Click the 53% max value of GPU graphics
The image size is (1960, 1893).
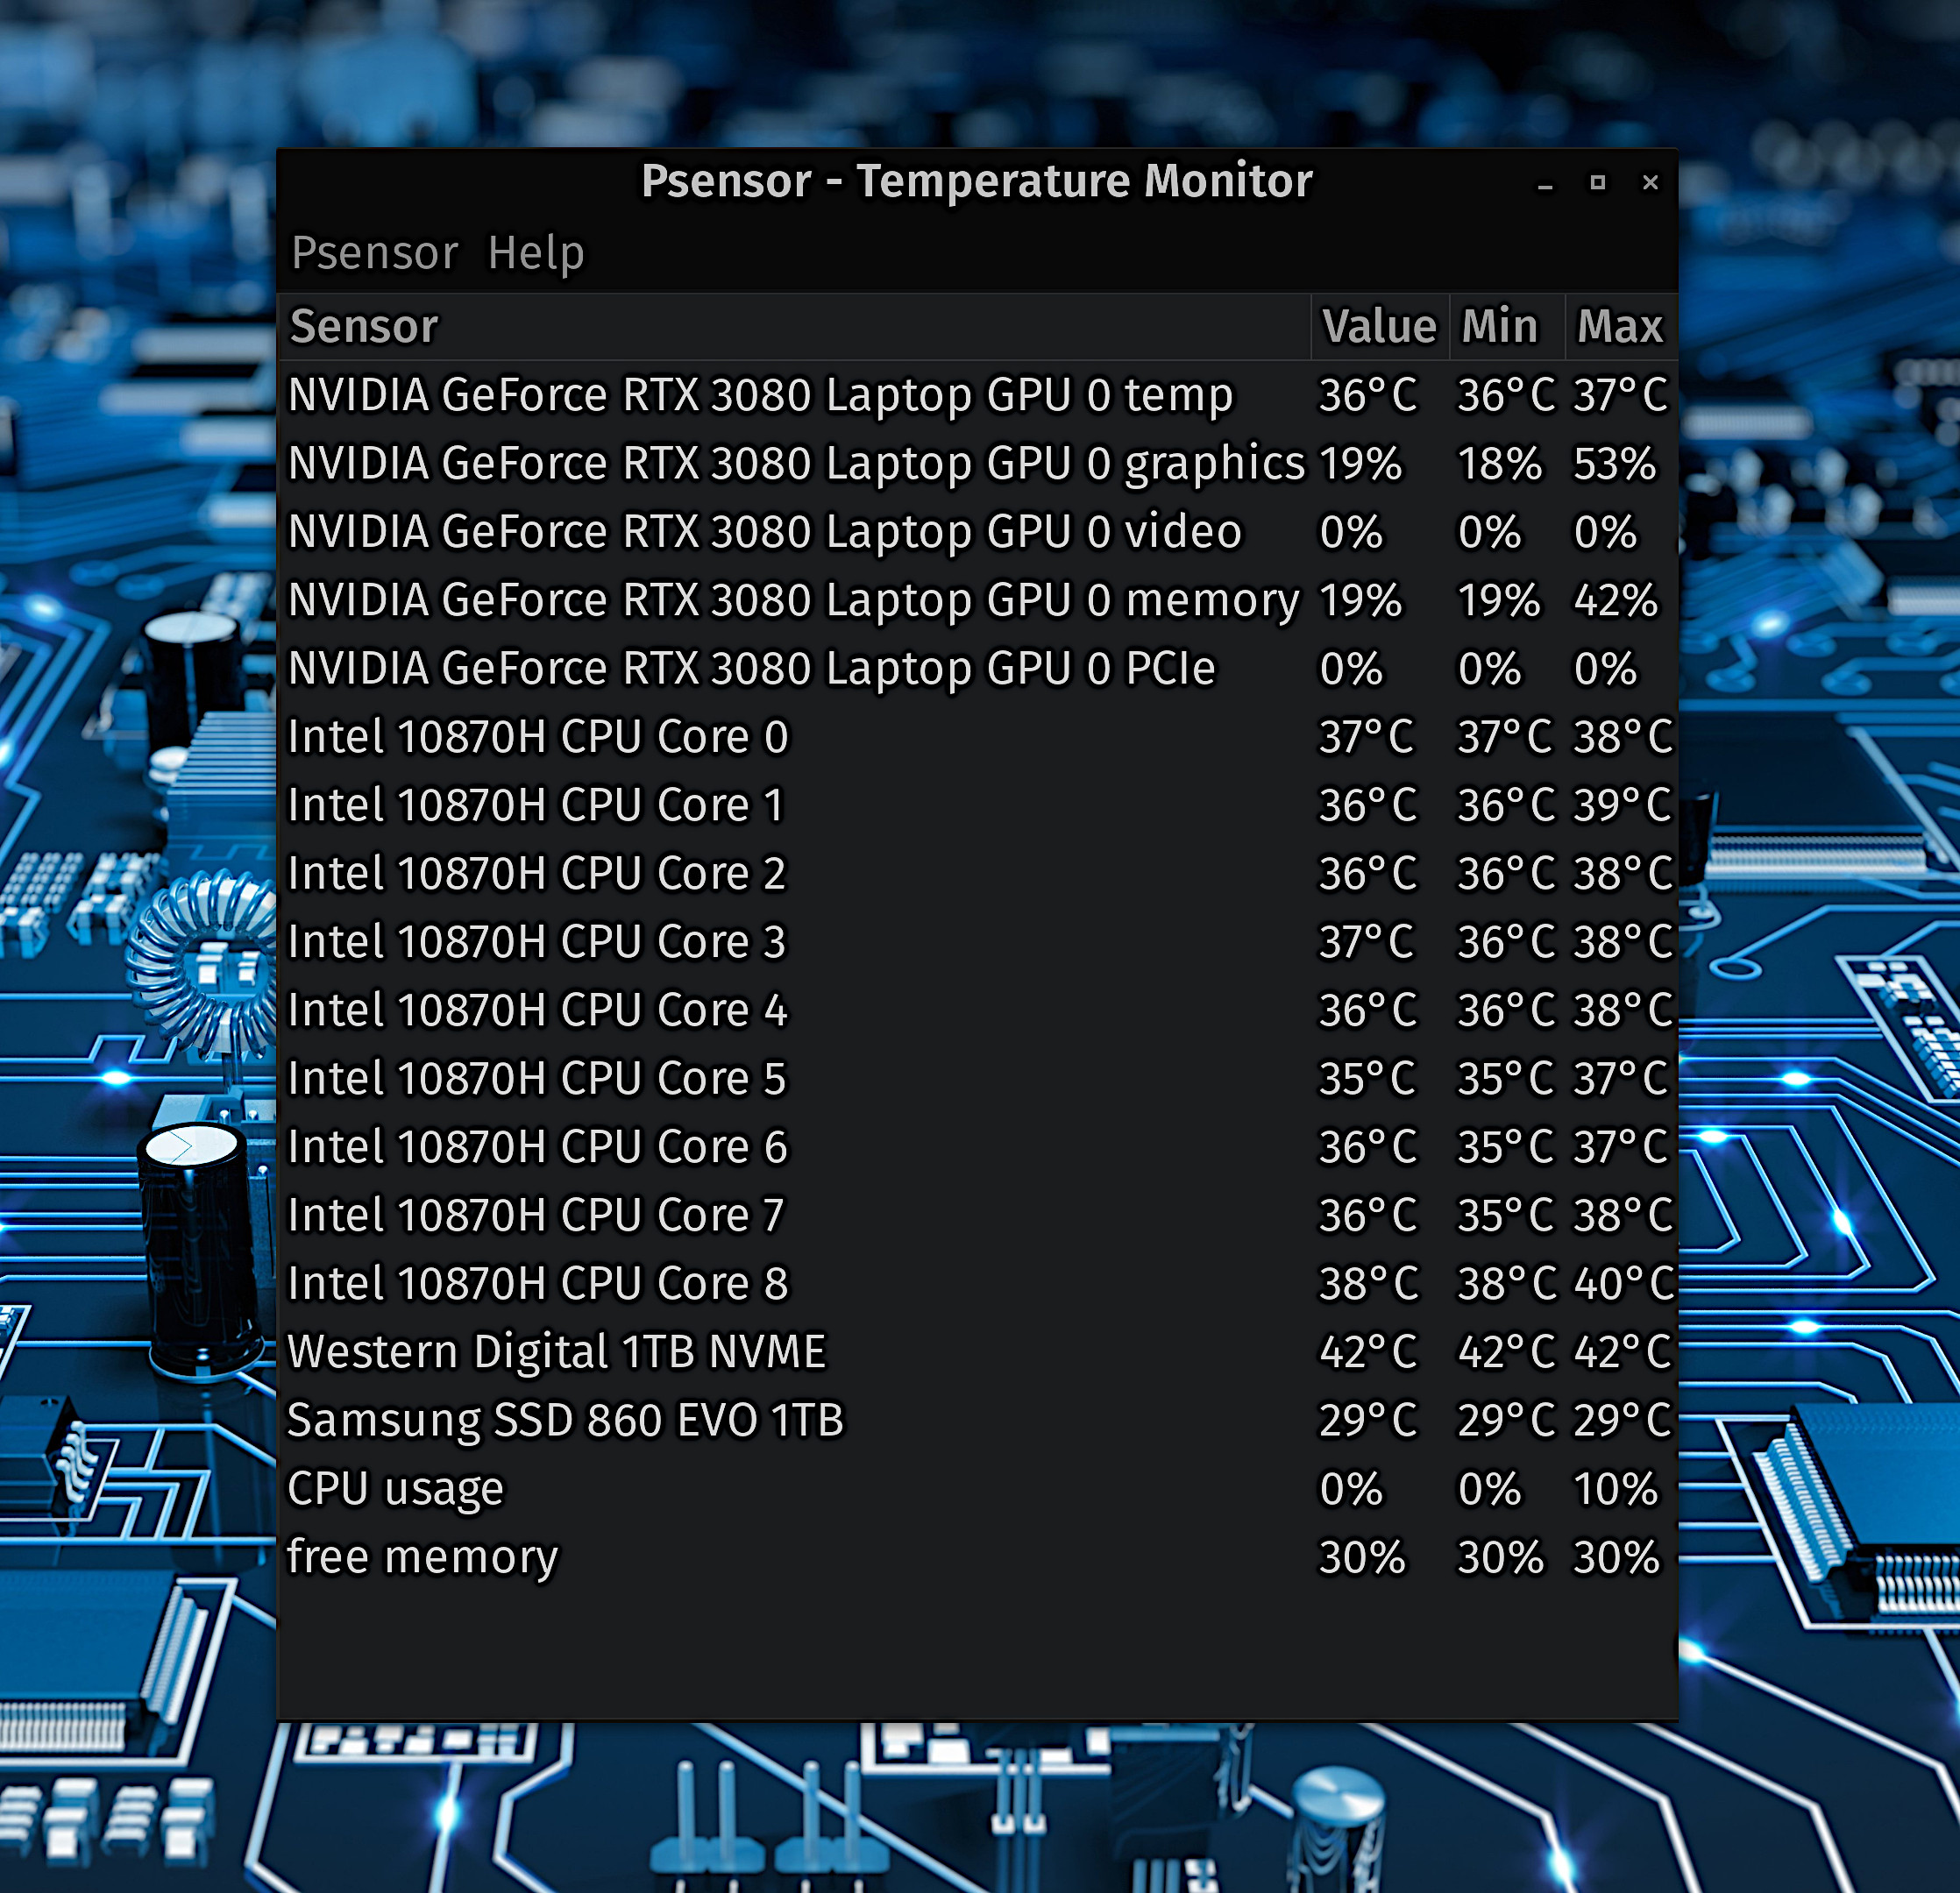[1615, 464]
